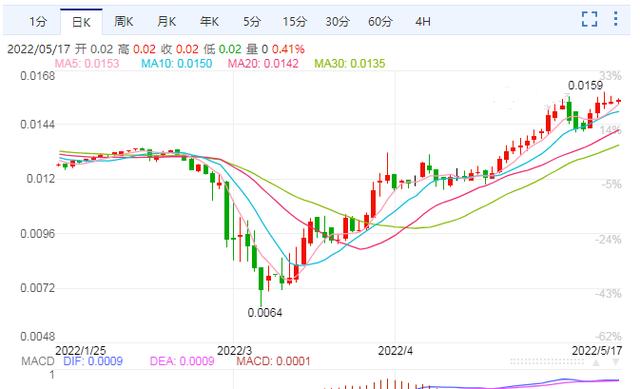Click the 0.0072 price axis label

38,288
